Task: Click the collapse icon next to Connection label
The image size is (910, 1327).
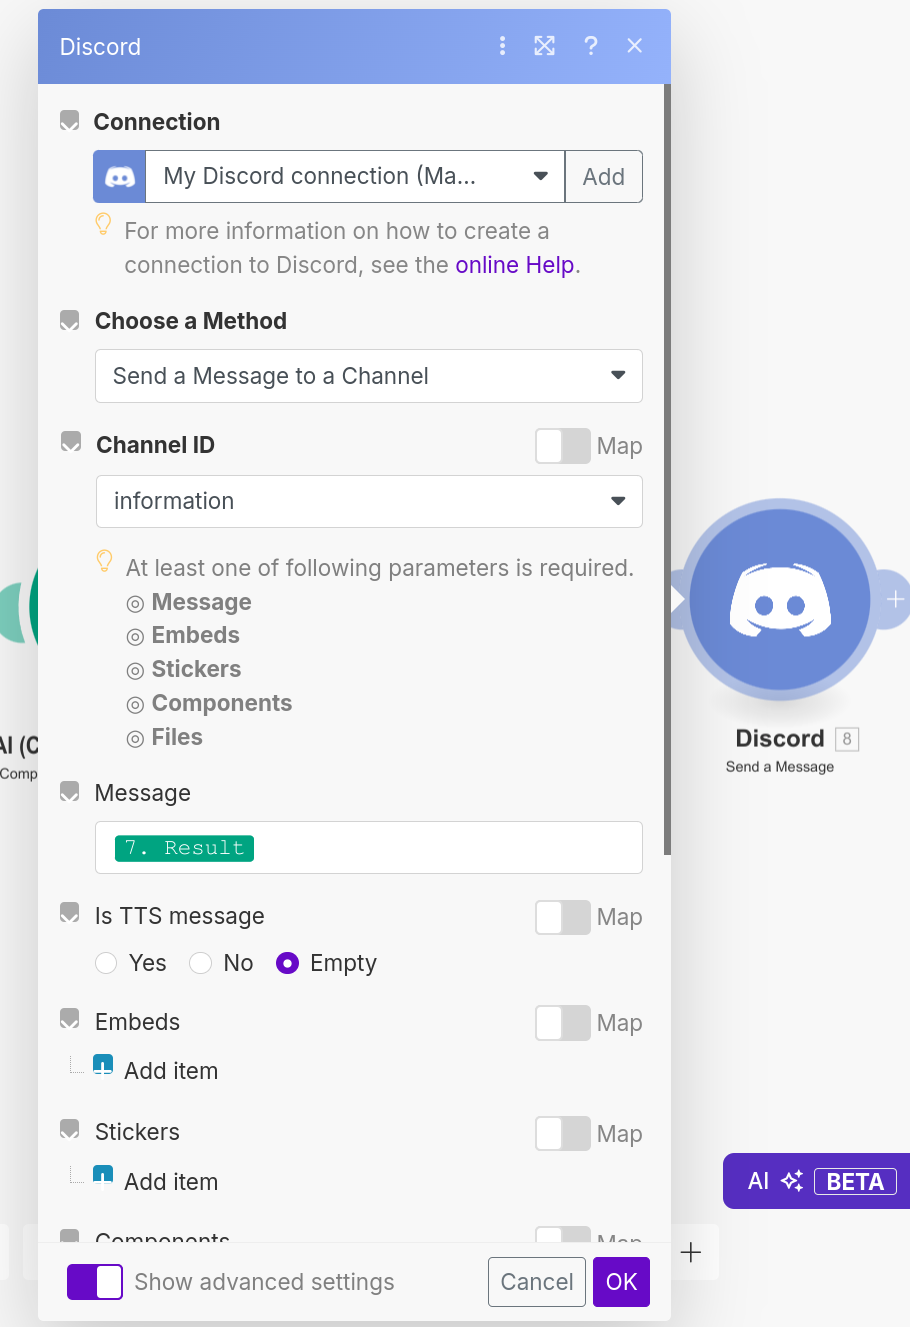Action: (69, 121)
